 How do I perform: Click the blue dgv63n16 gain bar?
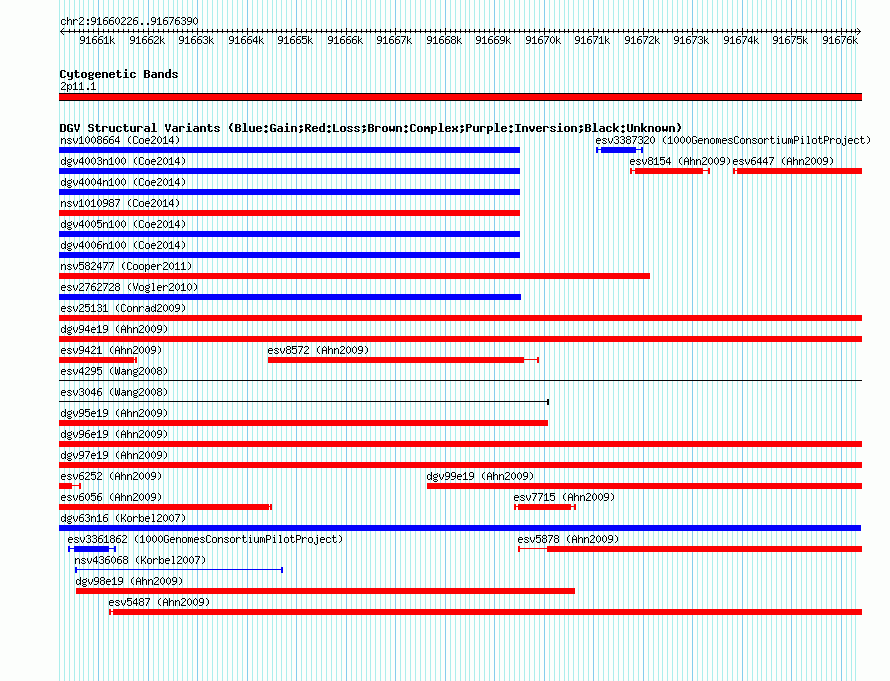[x=460, y=528]
